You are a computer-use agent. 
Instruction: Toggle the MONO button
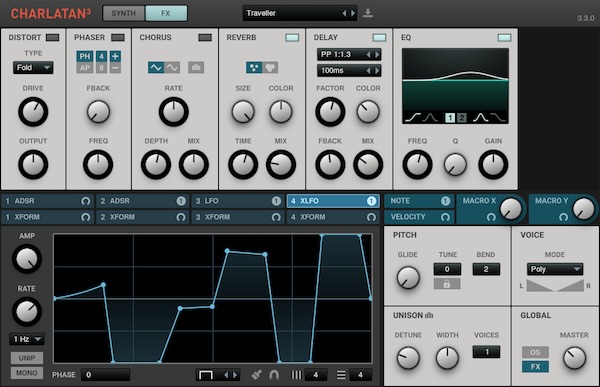click(x=27, y=373)
